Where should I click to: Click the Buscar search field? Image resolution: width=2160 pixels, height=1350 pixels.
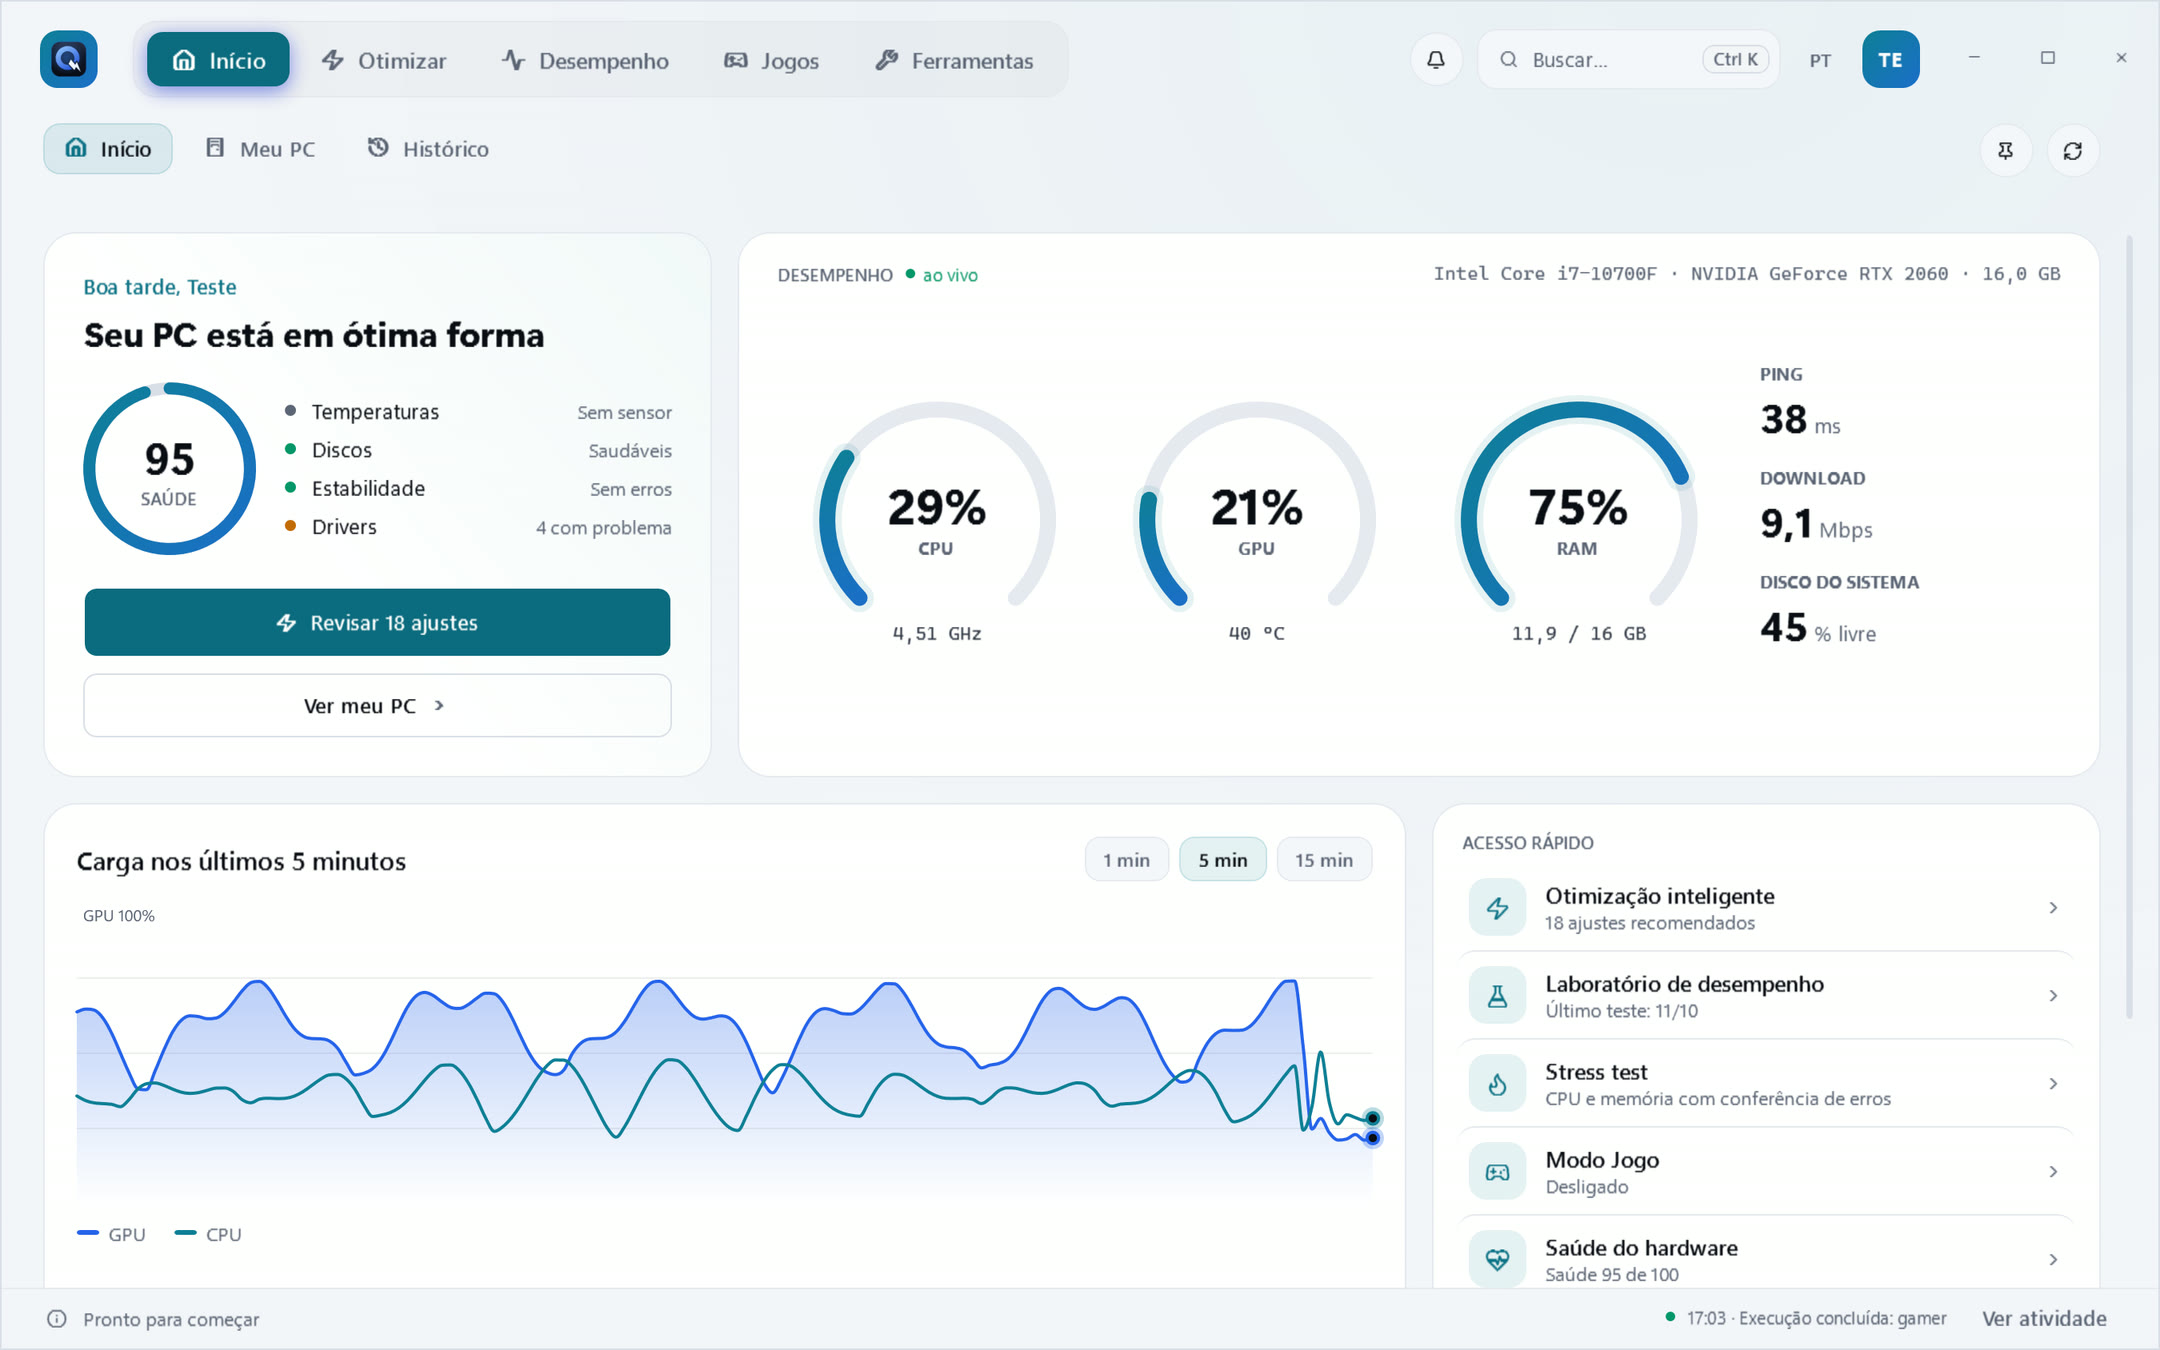coord(1628,60)
